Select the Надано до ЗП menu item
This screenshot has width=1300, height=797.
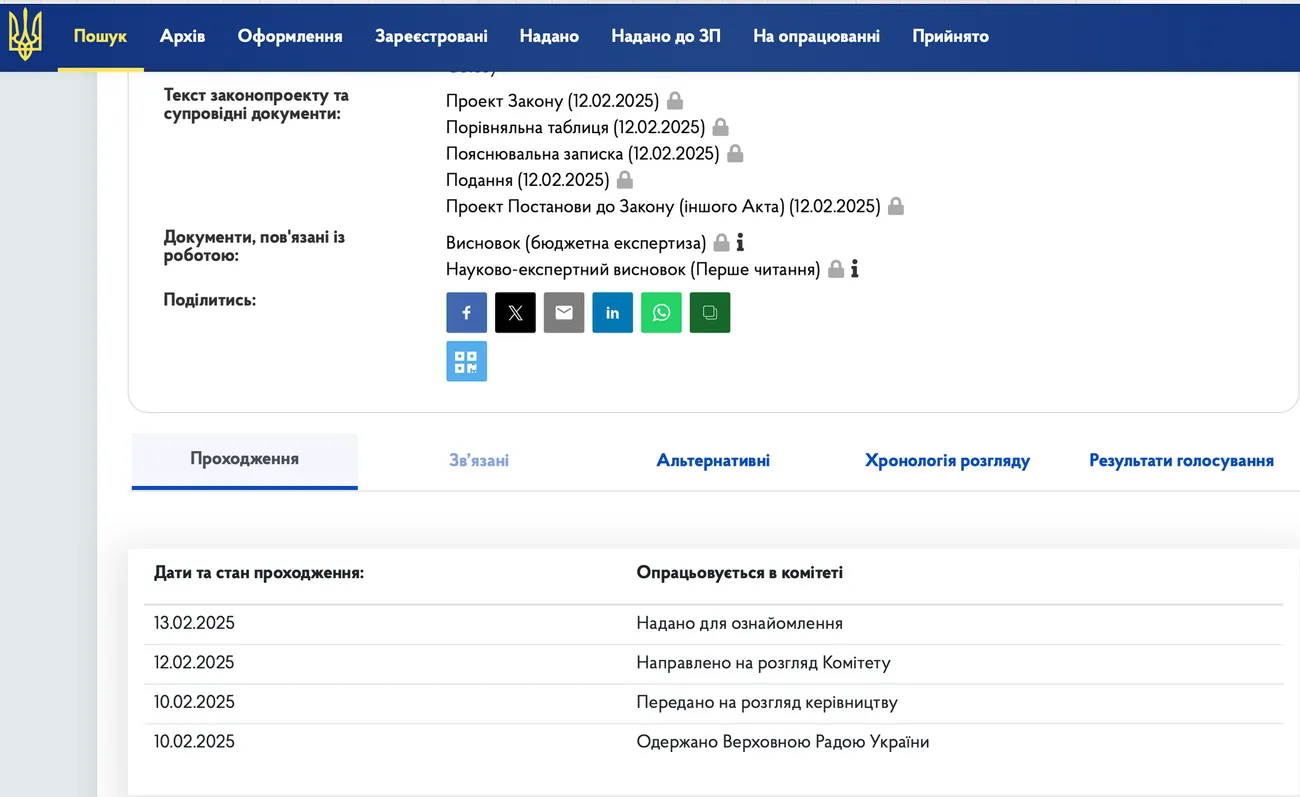[665, 36]
